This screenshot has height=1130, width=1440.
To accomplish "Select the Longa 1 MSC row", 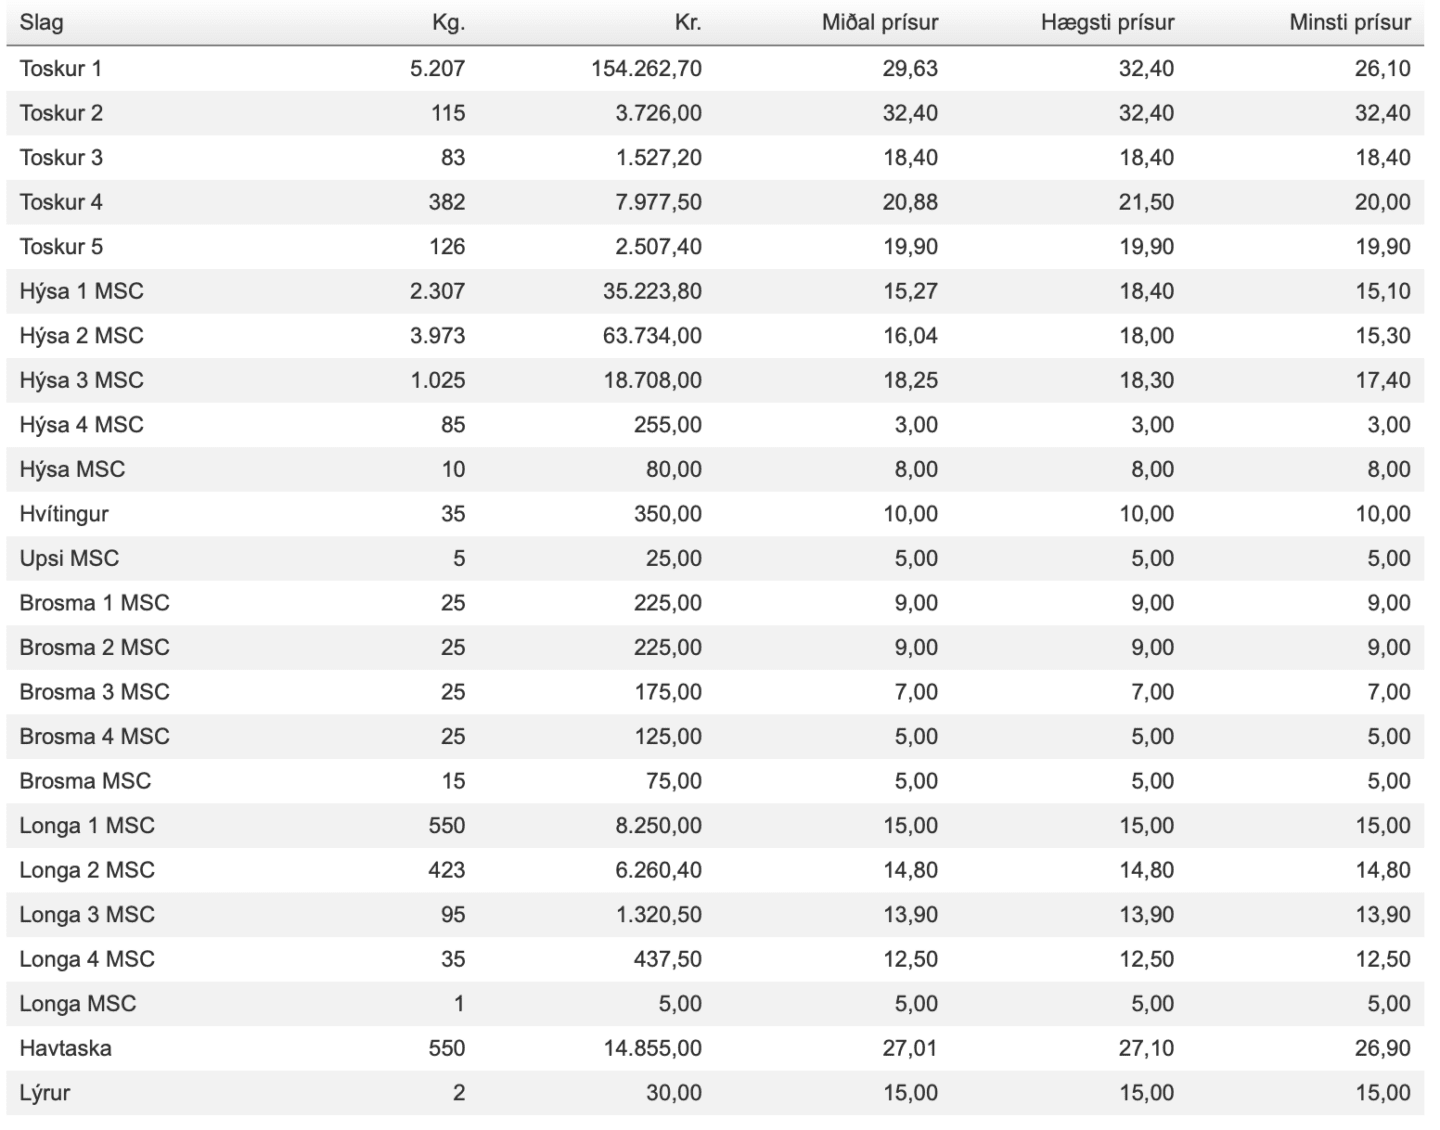I will (x=715, y=825).
